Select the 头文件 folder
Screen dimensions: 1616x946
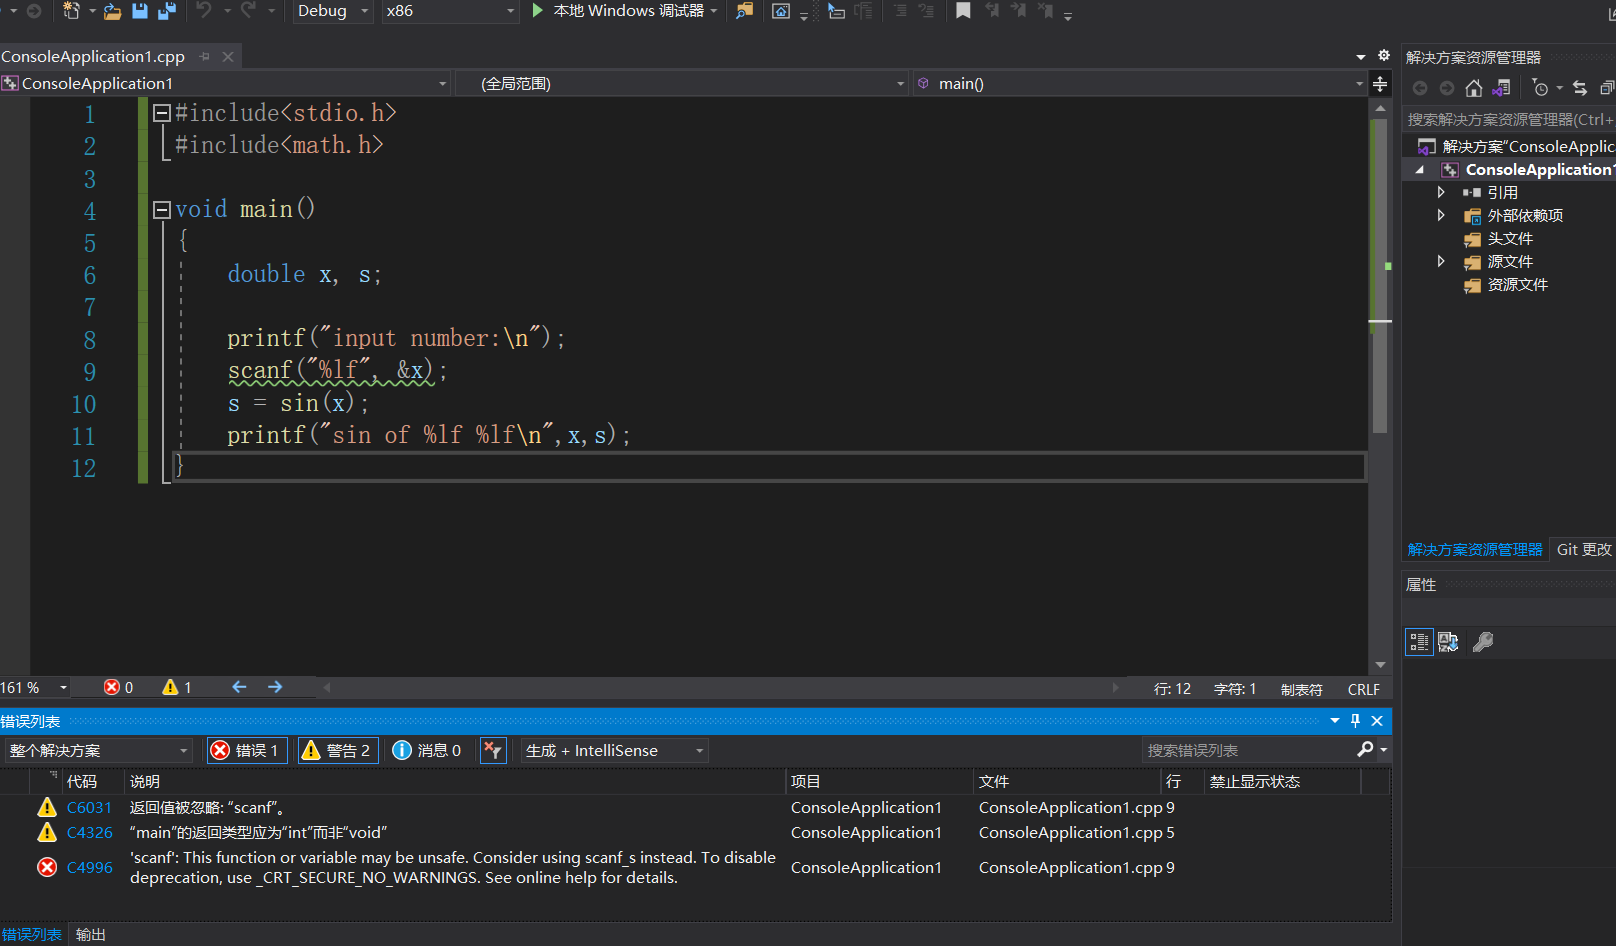tap(1510, 238)
